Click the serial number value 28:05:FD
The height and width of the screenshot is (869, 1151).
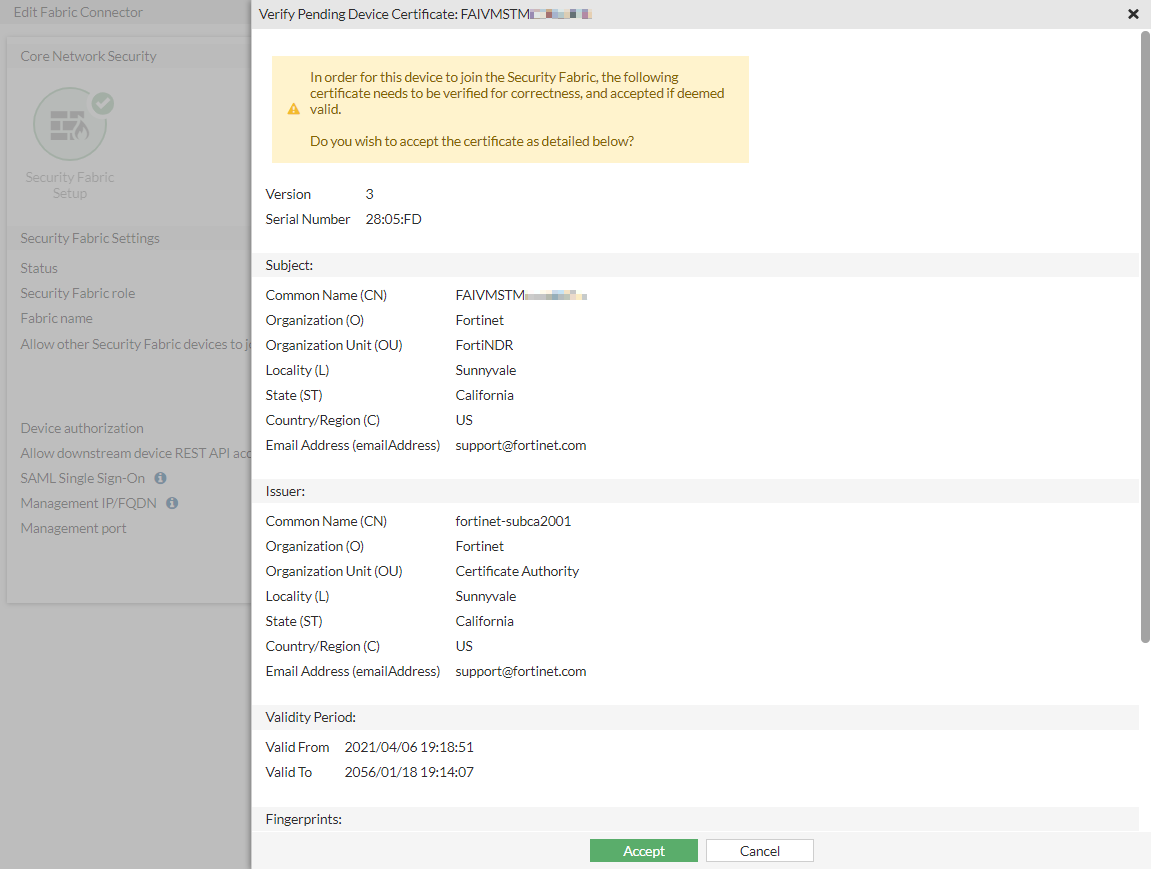[x=394, y=219]
